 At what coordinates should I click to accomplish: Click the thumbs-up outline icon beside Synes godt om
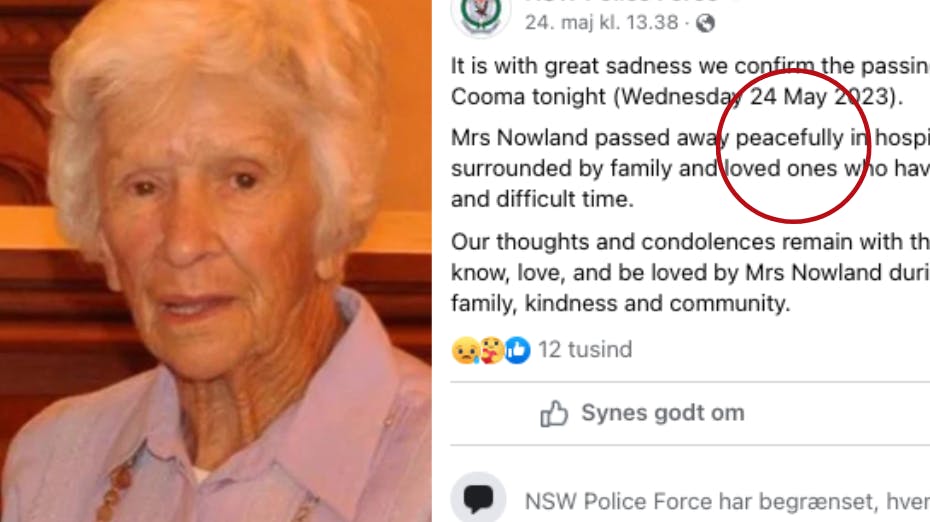point(554,413)
